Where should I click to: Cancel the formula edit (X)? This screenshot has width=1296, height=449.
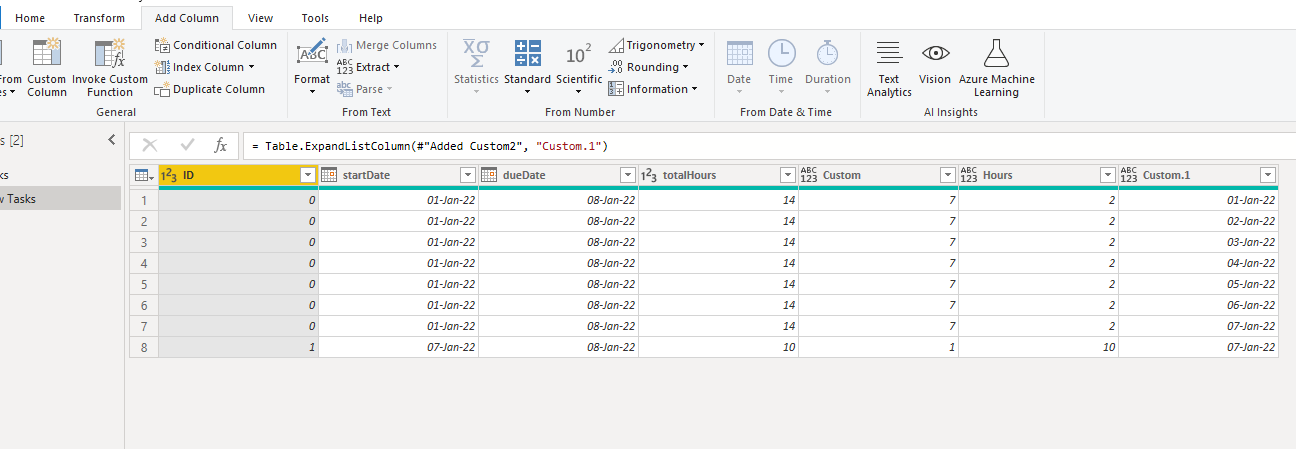pyautogui.click(x=150, y=146)
